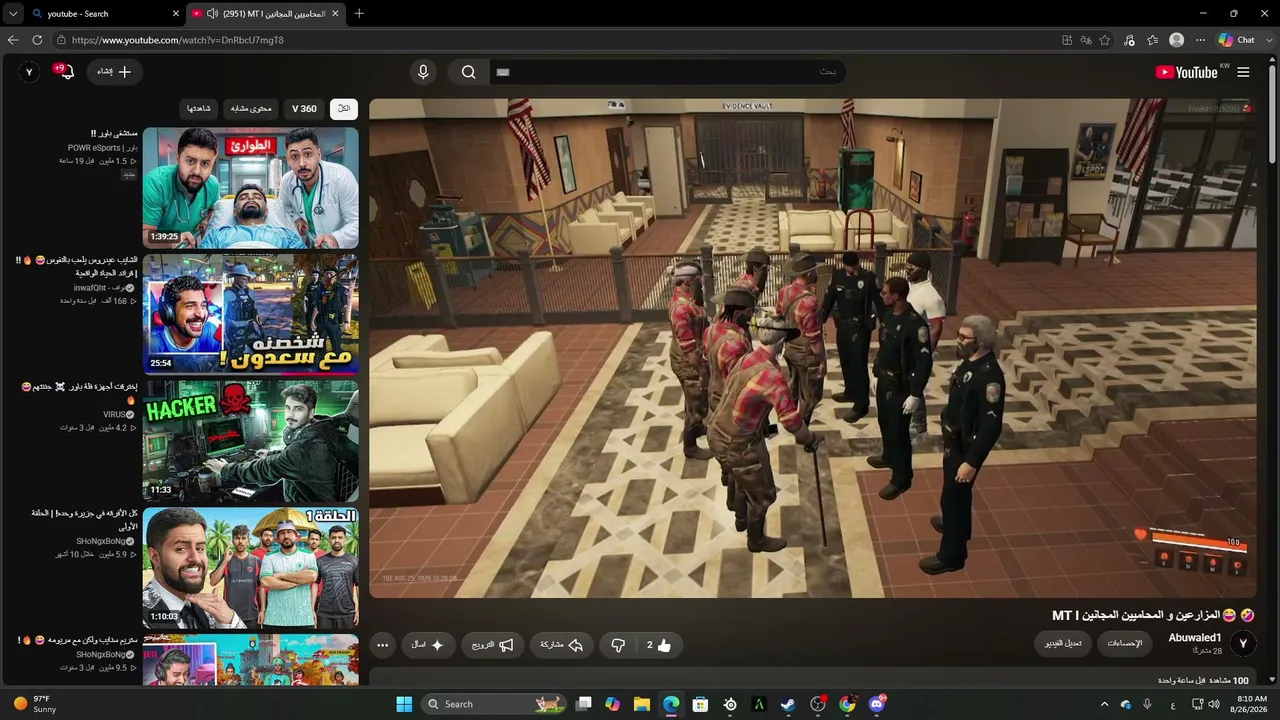Click the browser address bar URL

coord(178,40)
